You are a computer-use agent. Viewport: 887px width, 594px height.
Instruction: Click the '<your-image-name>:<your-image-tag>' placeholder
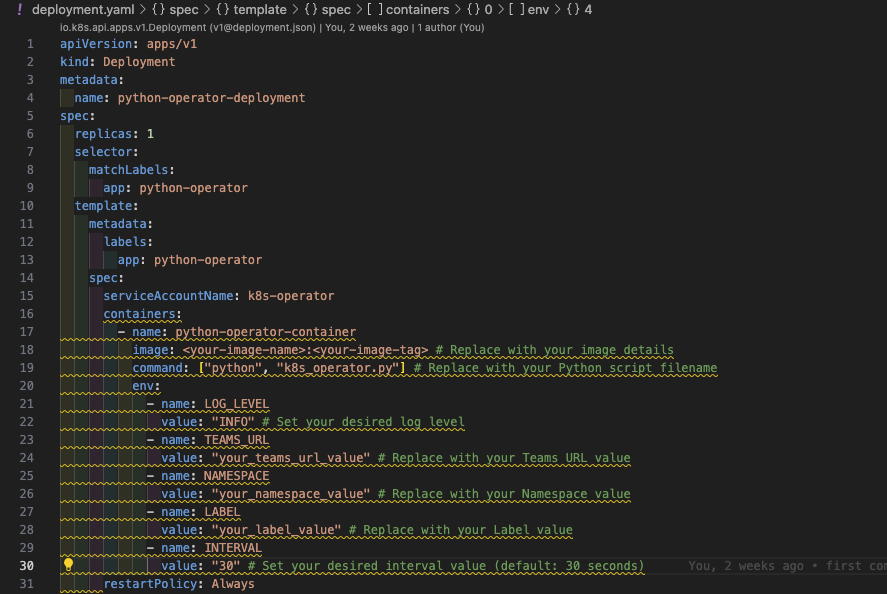(305, 350)
